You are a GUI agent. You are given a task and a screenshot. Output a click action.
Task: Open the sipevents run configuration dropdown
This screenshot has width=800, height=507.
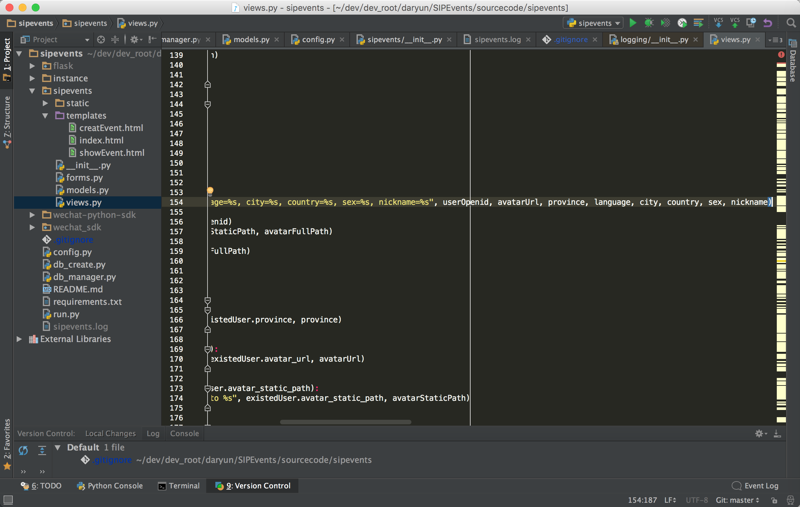pyautogui.click(x=593, y=22)
